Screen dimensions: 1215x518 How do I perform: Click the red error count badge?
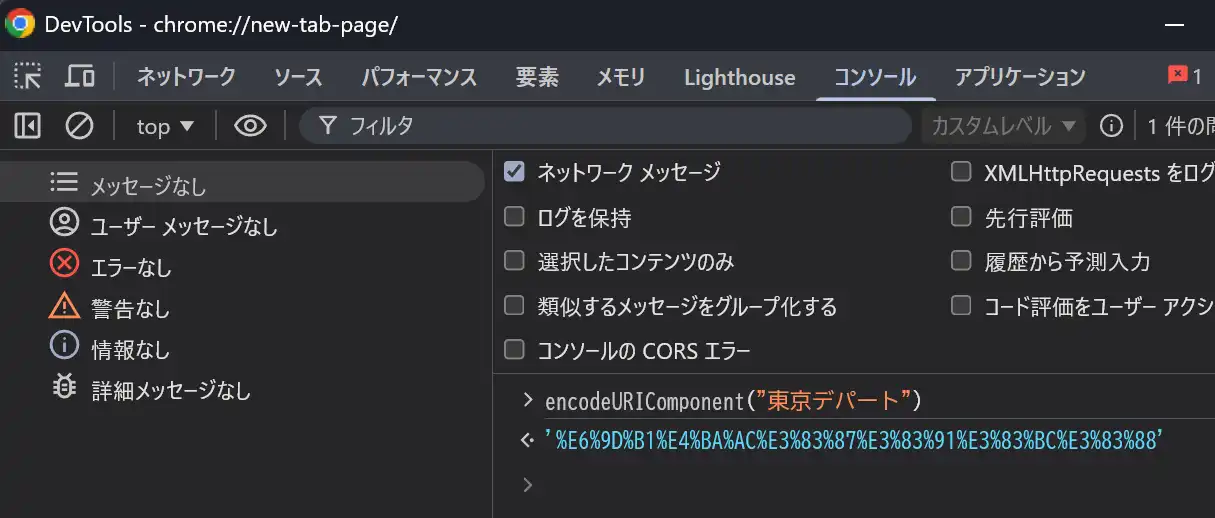pyautogui.click(x=1185, y=76)
